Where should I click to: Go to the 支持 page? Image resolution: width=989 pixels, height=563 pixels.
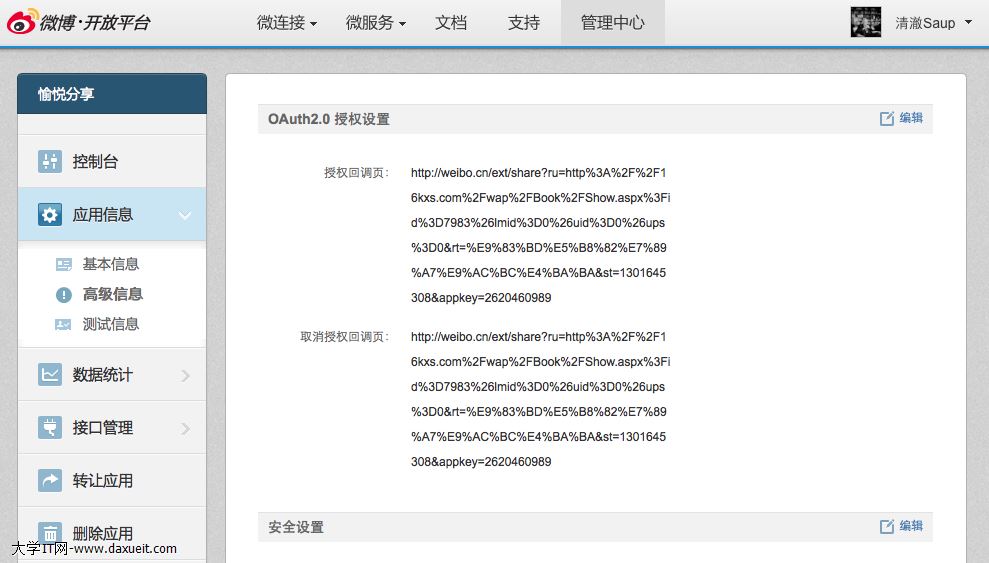tap(524, 23)
